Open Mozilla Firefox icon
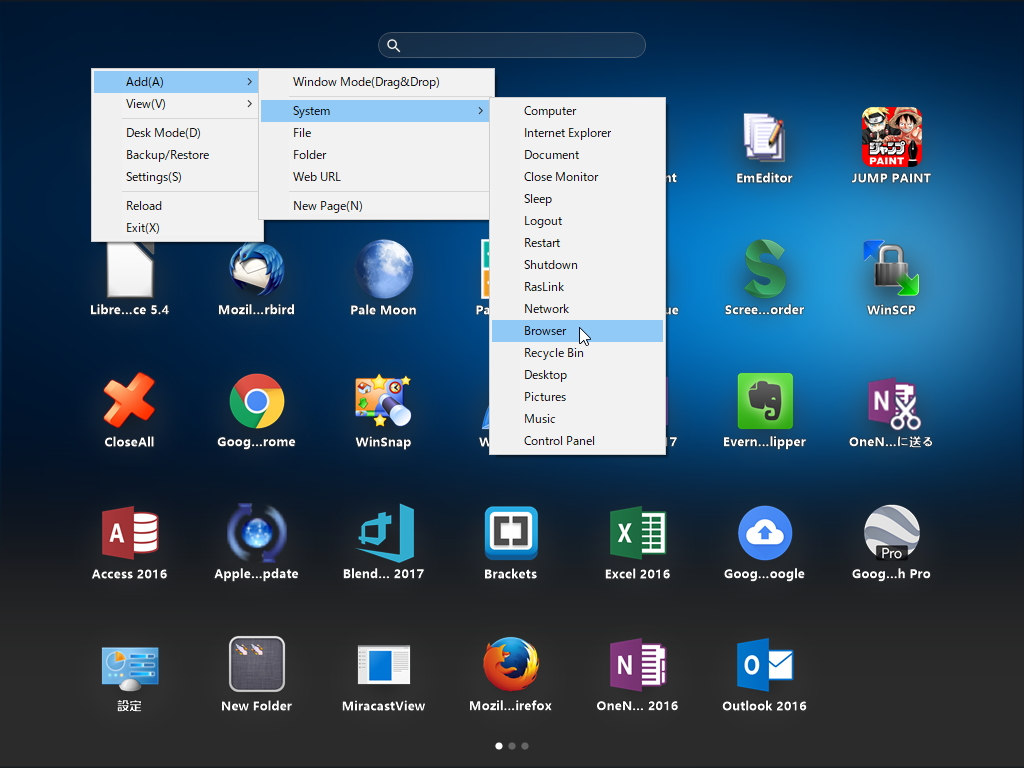This screenshot has width=1024, height=768. point(511,664)
